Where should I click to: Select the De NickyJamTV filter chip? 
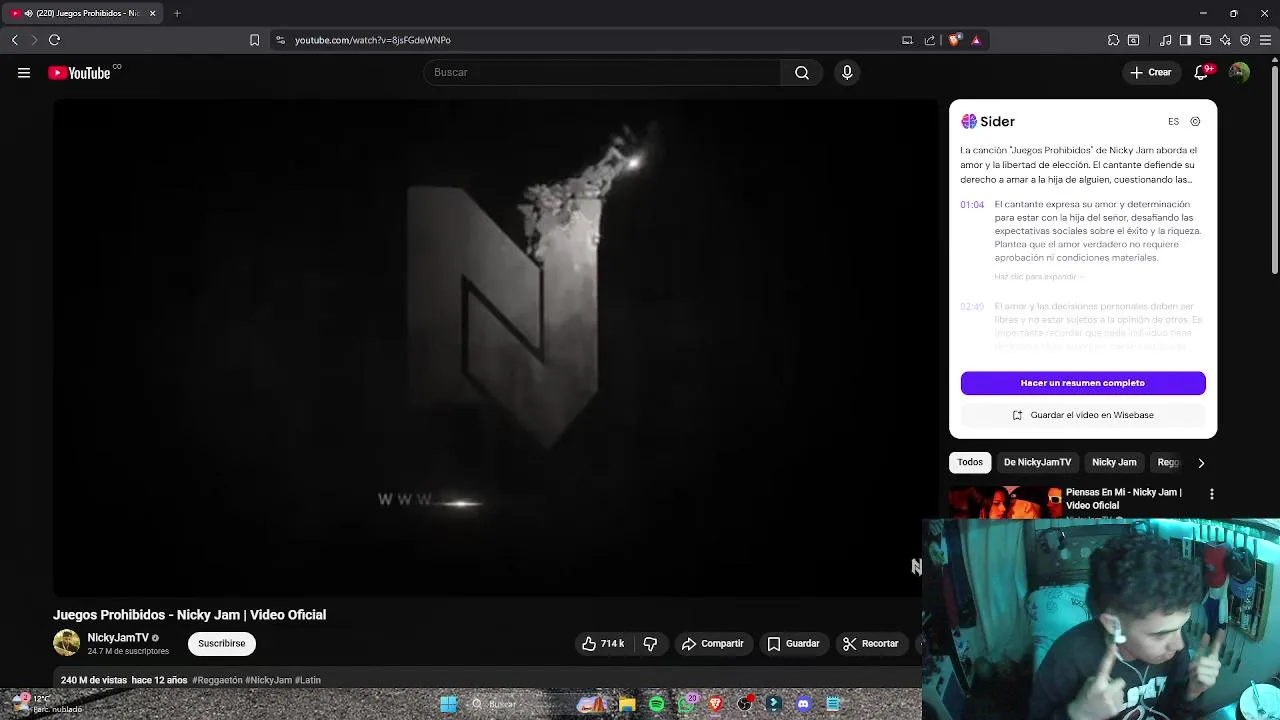click(x=1037, y=462)
